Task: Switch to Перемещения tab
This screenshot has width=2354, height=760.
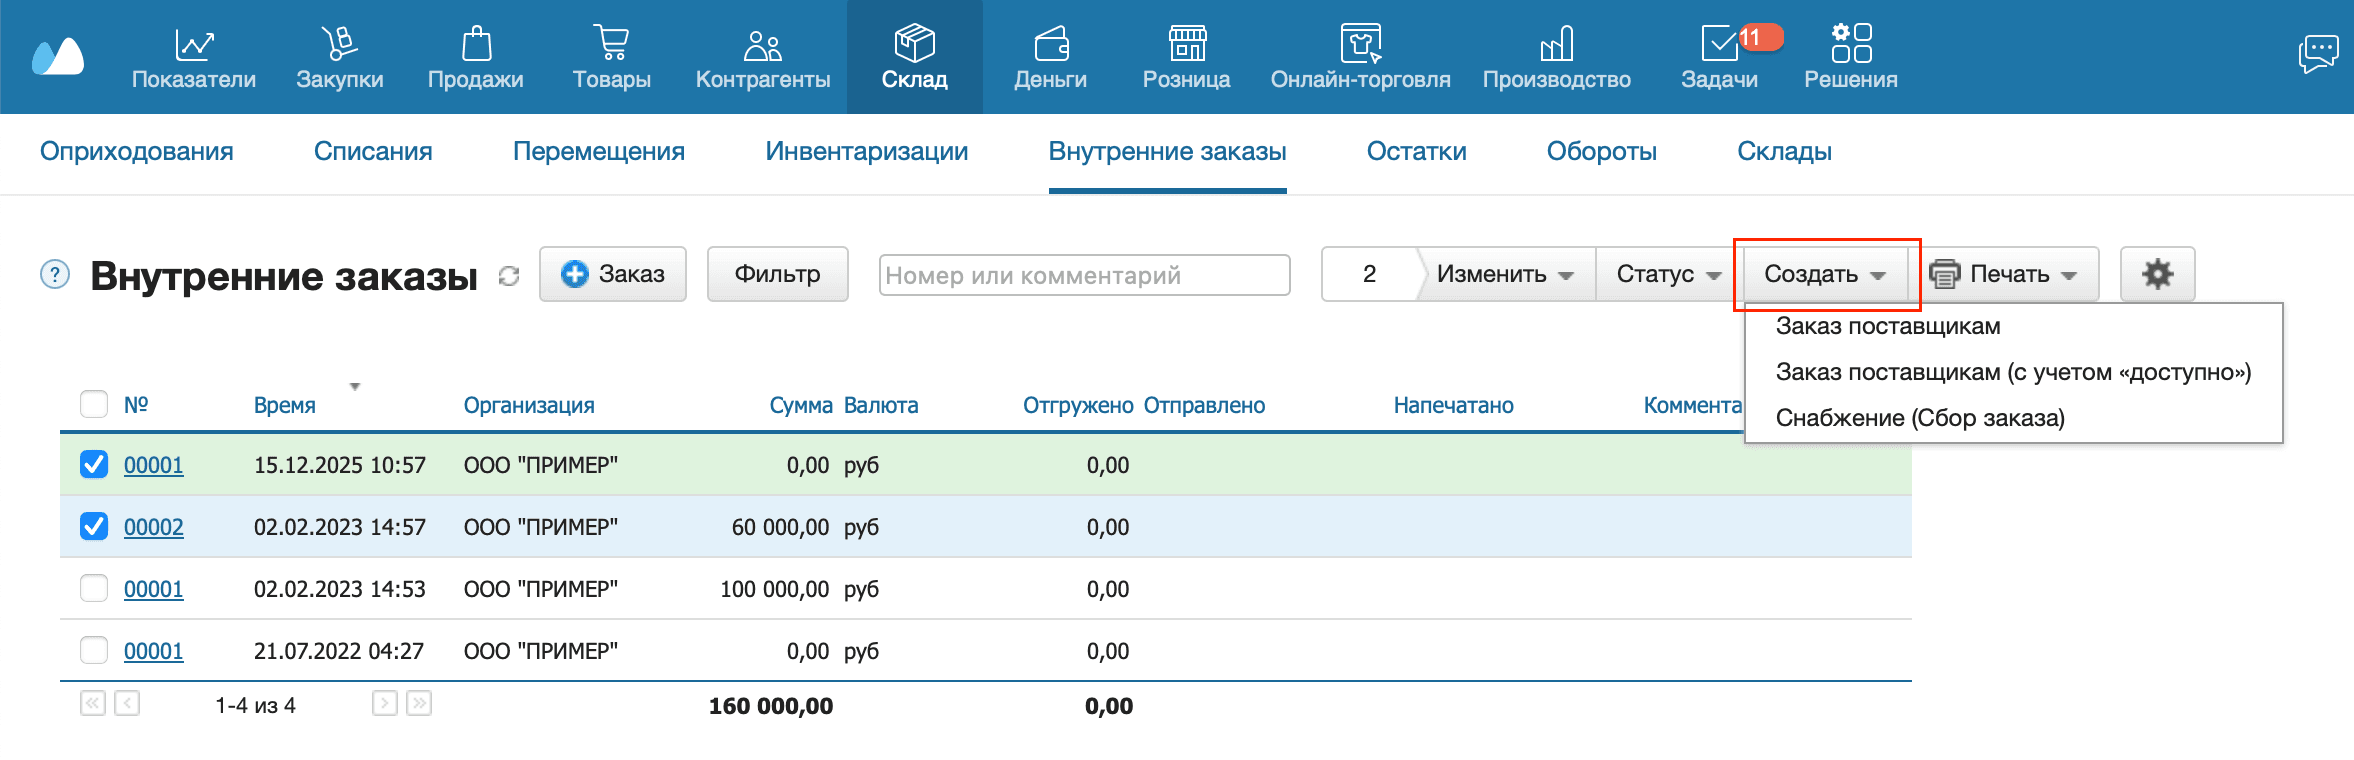Action: (x=599, y=151)
